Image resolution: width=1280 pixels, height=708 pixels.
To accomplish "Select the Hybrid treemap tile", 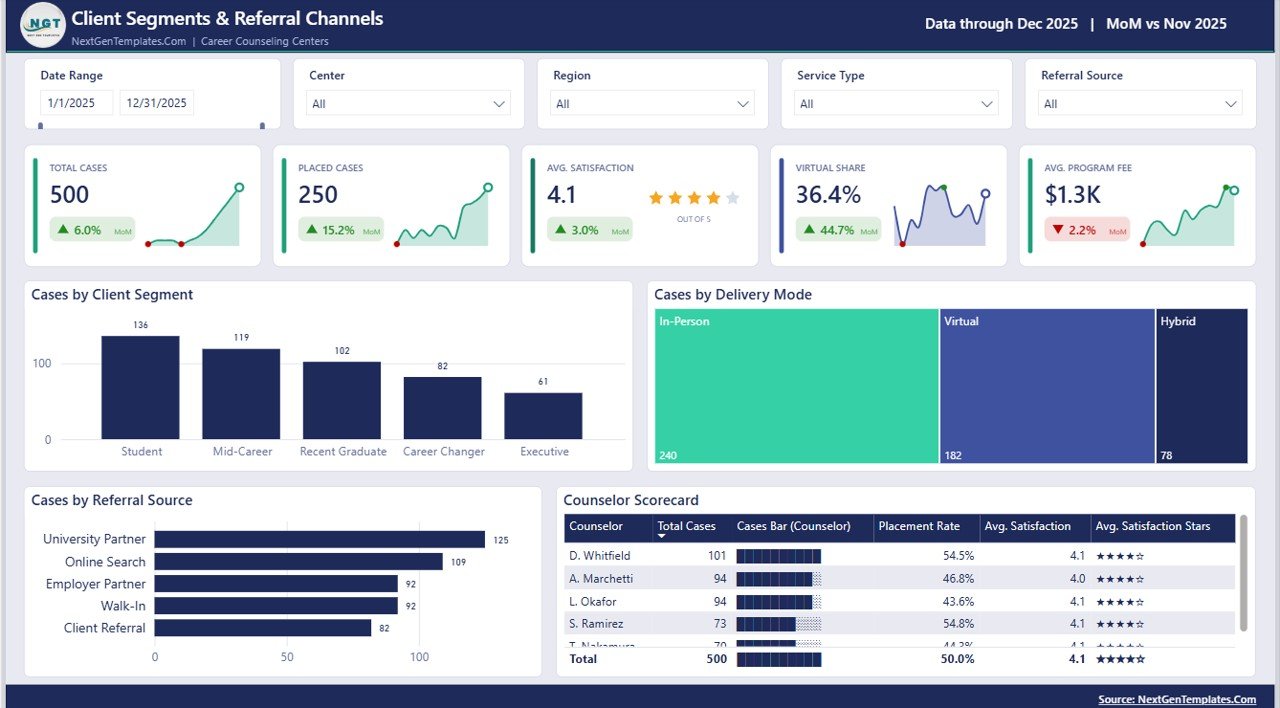I will (1202, 386).
